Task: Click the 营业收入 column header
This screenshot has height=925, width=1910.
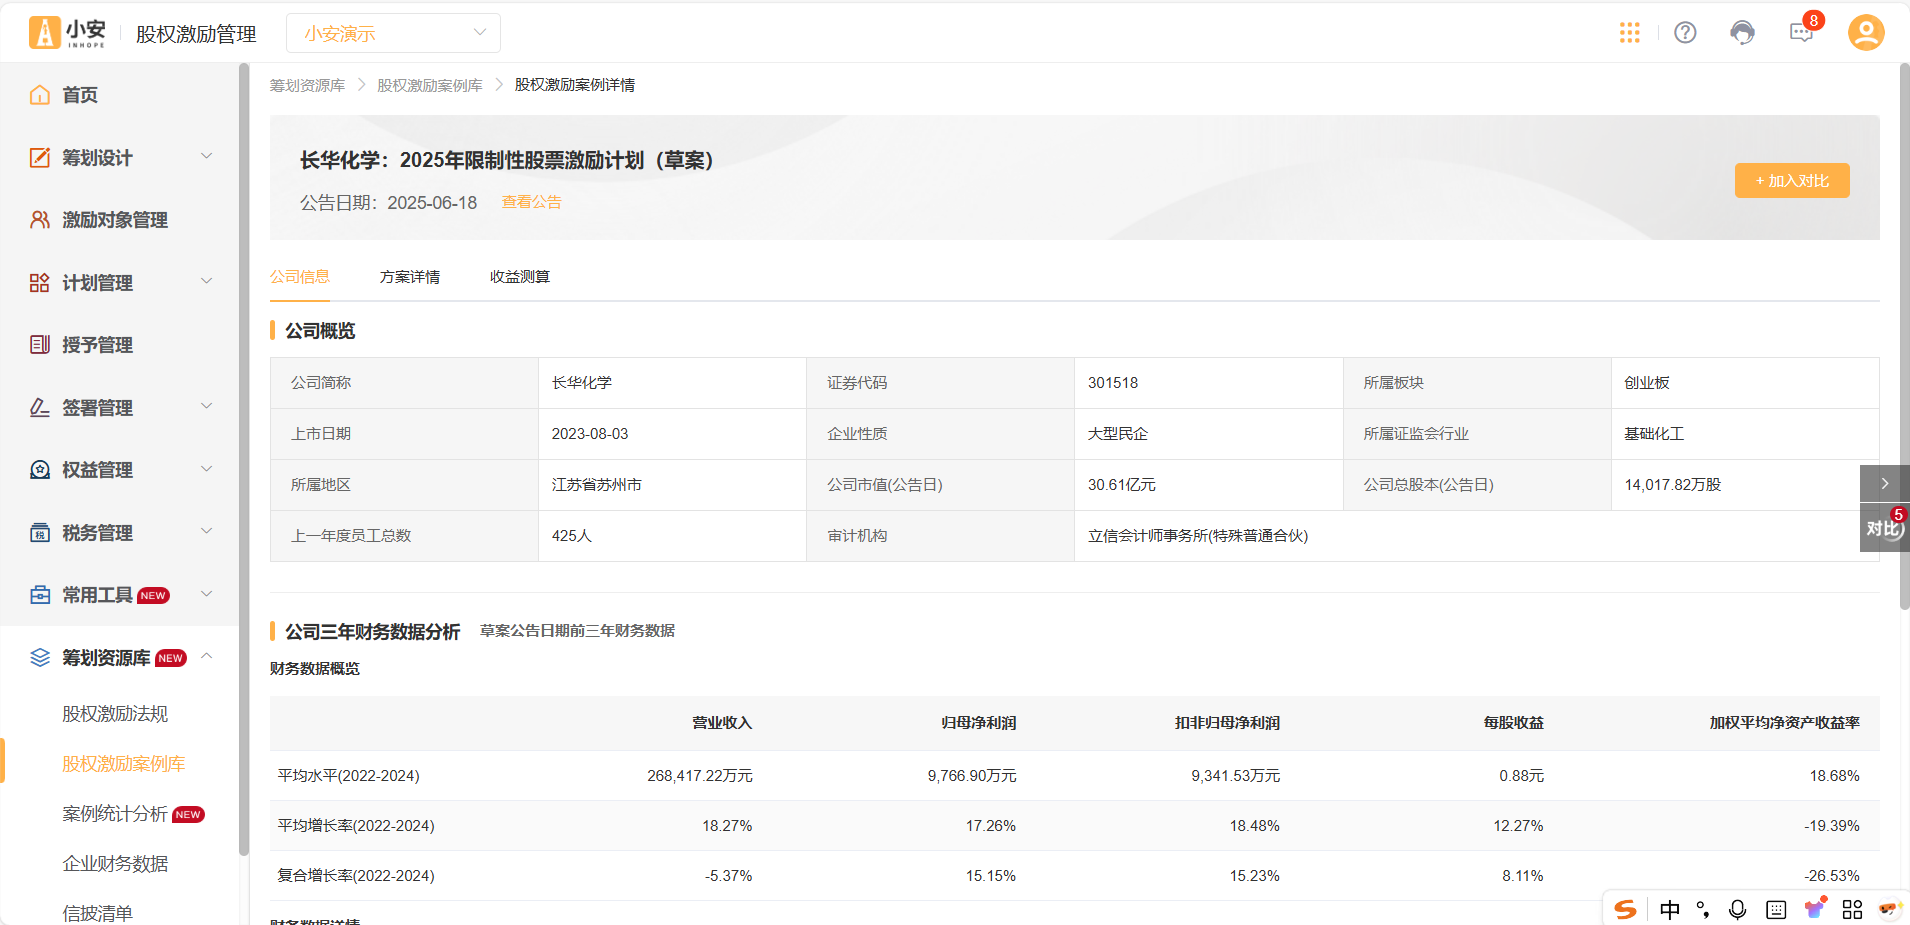Action: click(x=722, y=723)
